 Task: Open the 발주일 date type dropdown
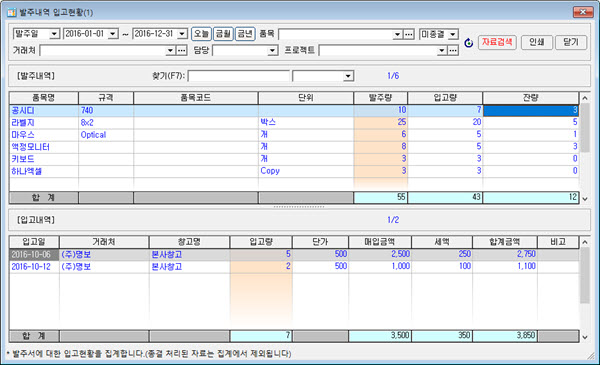tap(54, 34)
